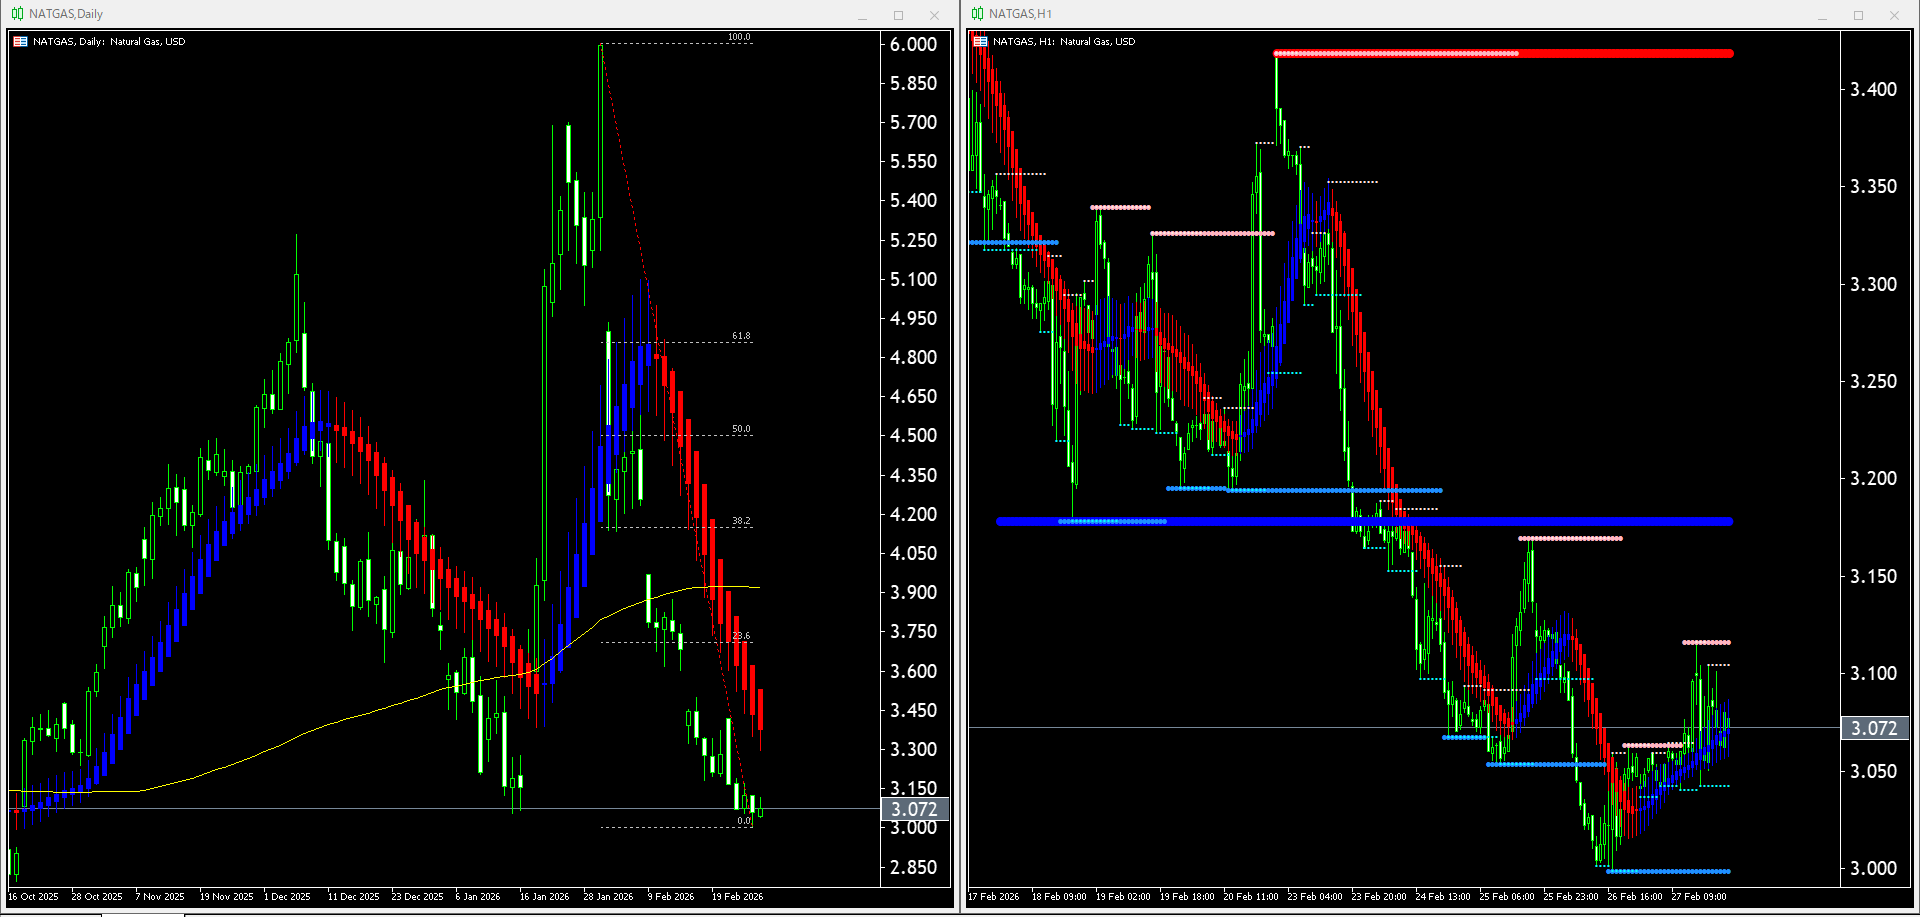
Task: Click the Fibonacci 0.0 level label
Action: coord(744,821)
